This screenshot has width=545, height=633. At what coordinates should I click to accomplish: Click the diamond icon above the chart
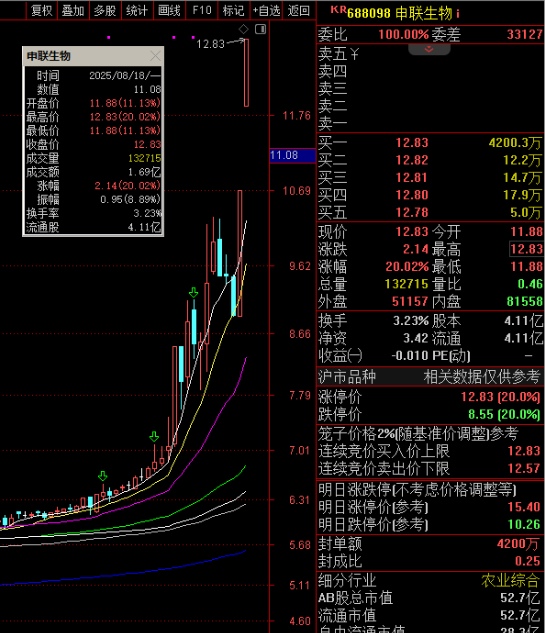click(x=243, y=29)
